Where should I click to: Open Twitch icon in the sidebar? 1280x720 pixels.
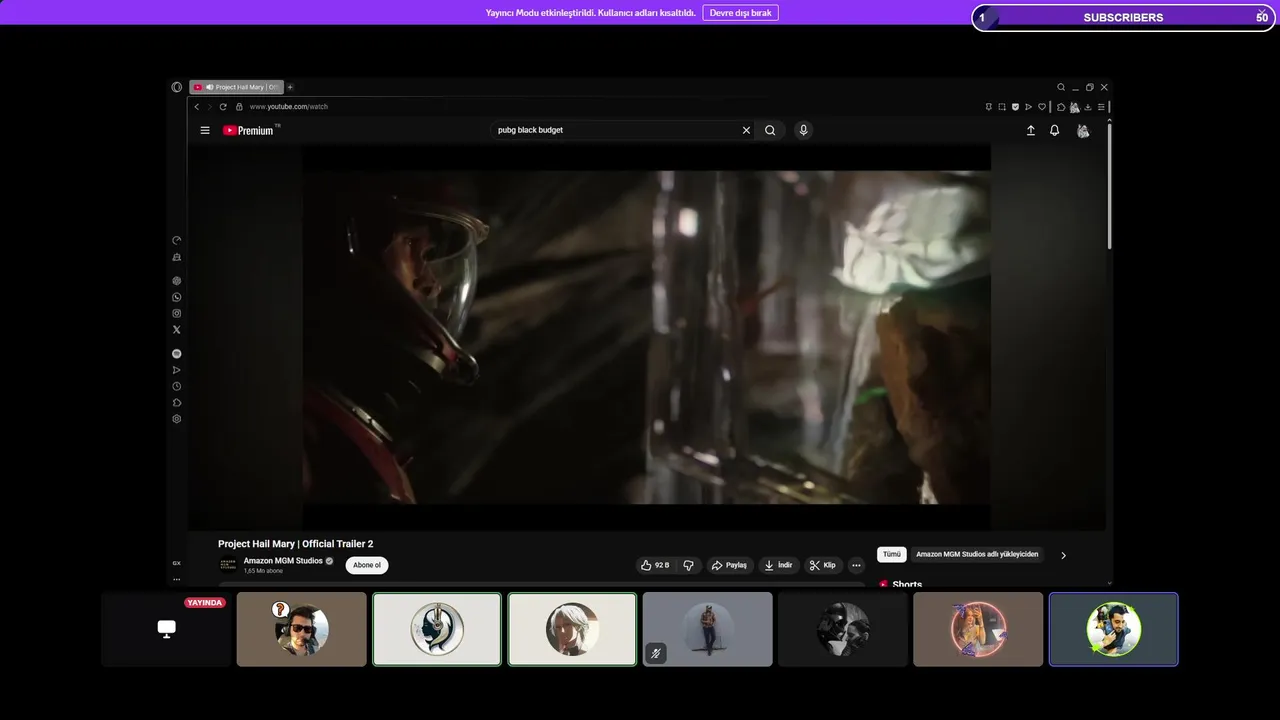tap(177, 257)
